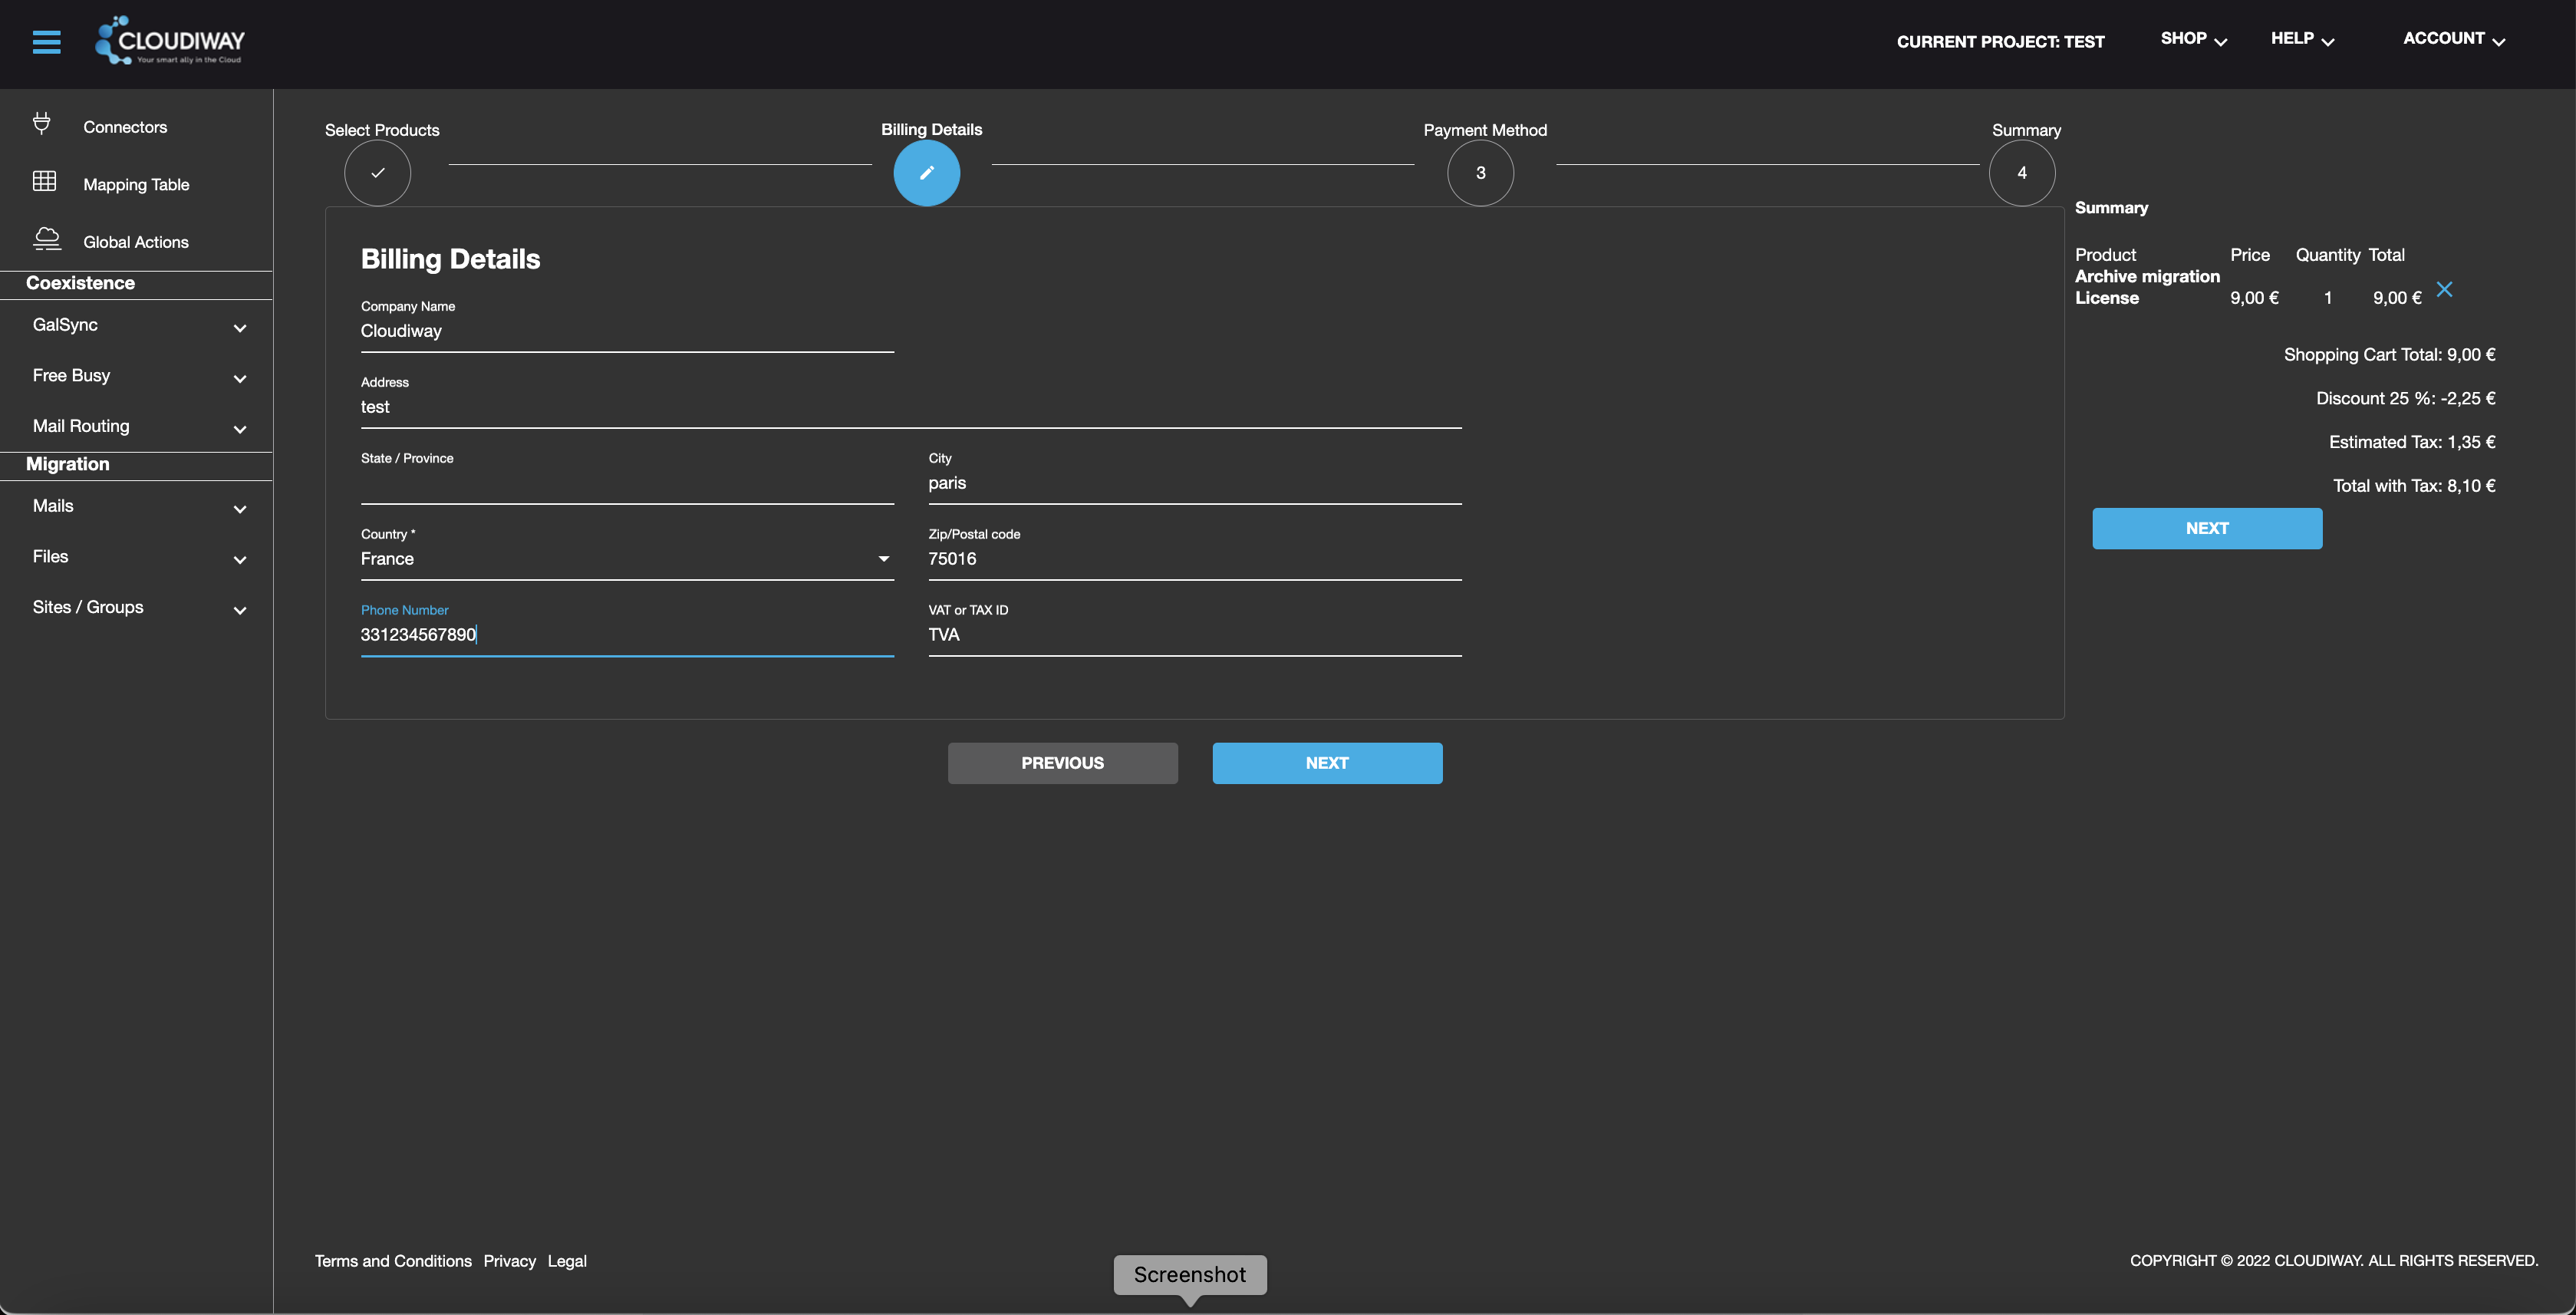The height and width of the screenshot is (1315, 2576).
Task: Click the Summary step 4 circle
Action: [x=2021, y=172]
